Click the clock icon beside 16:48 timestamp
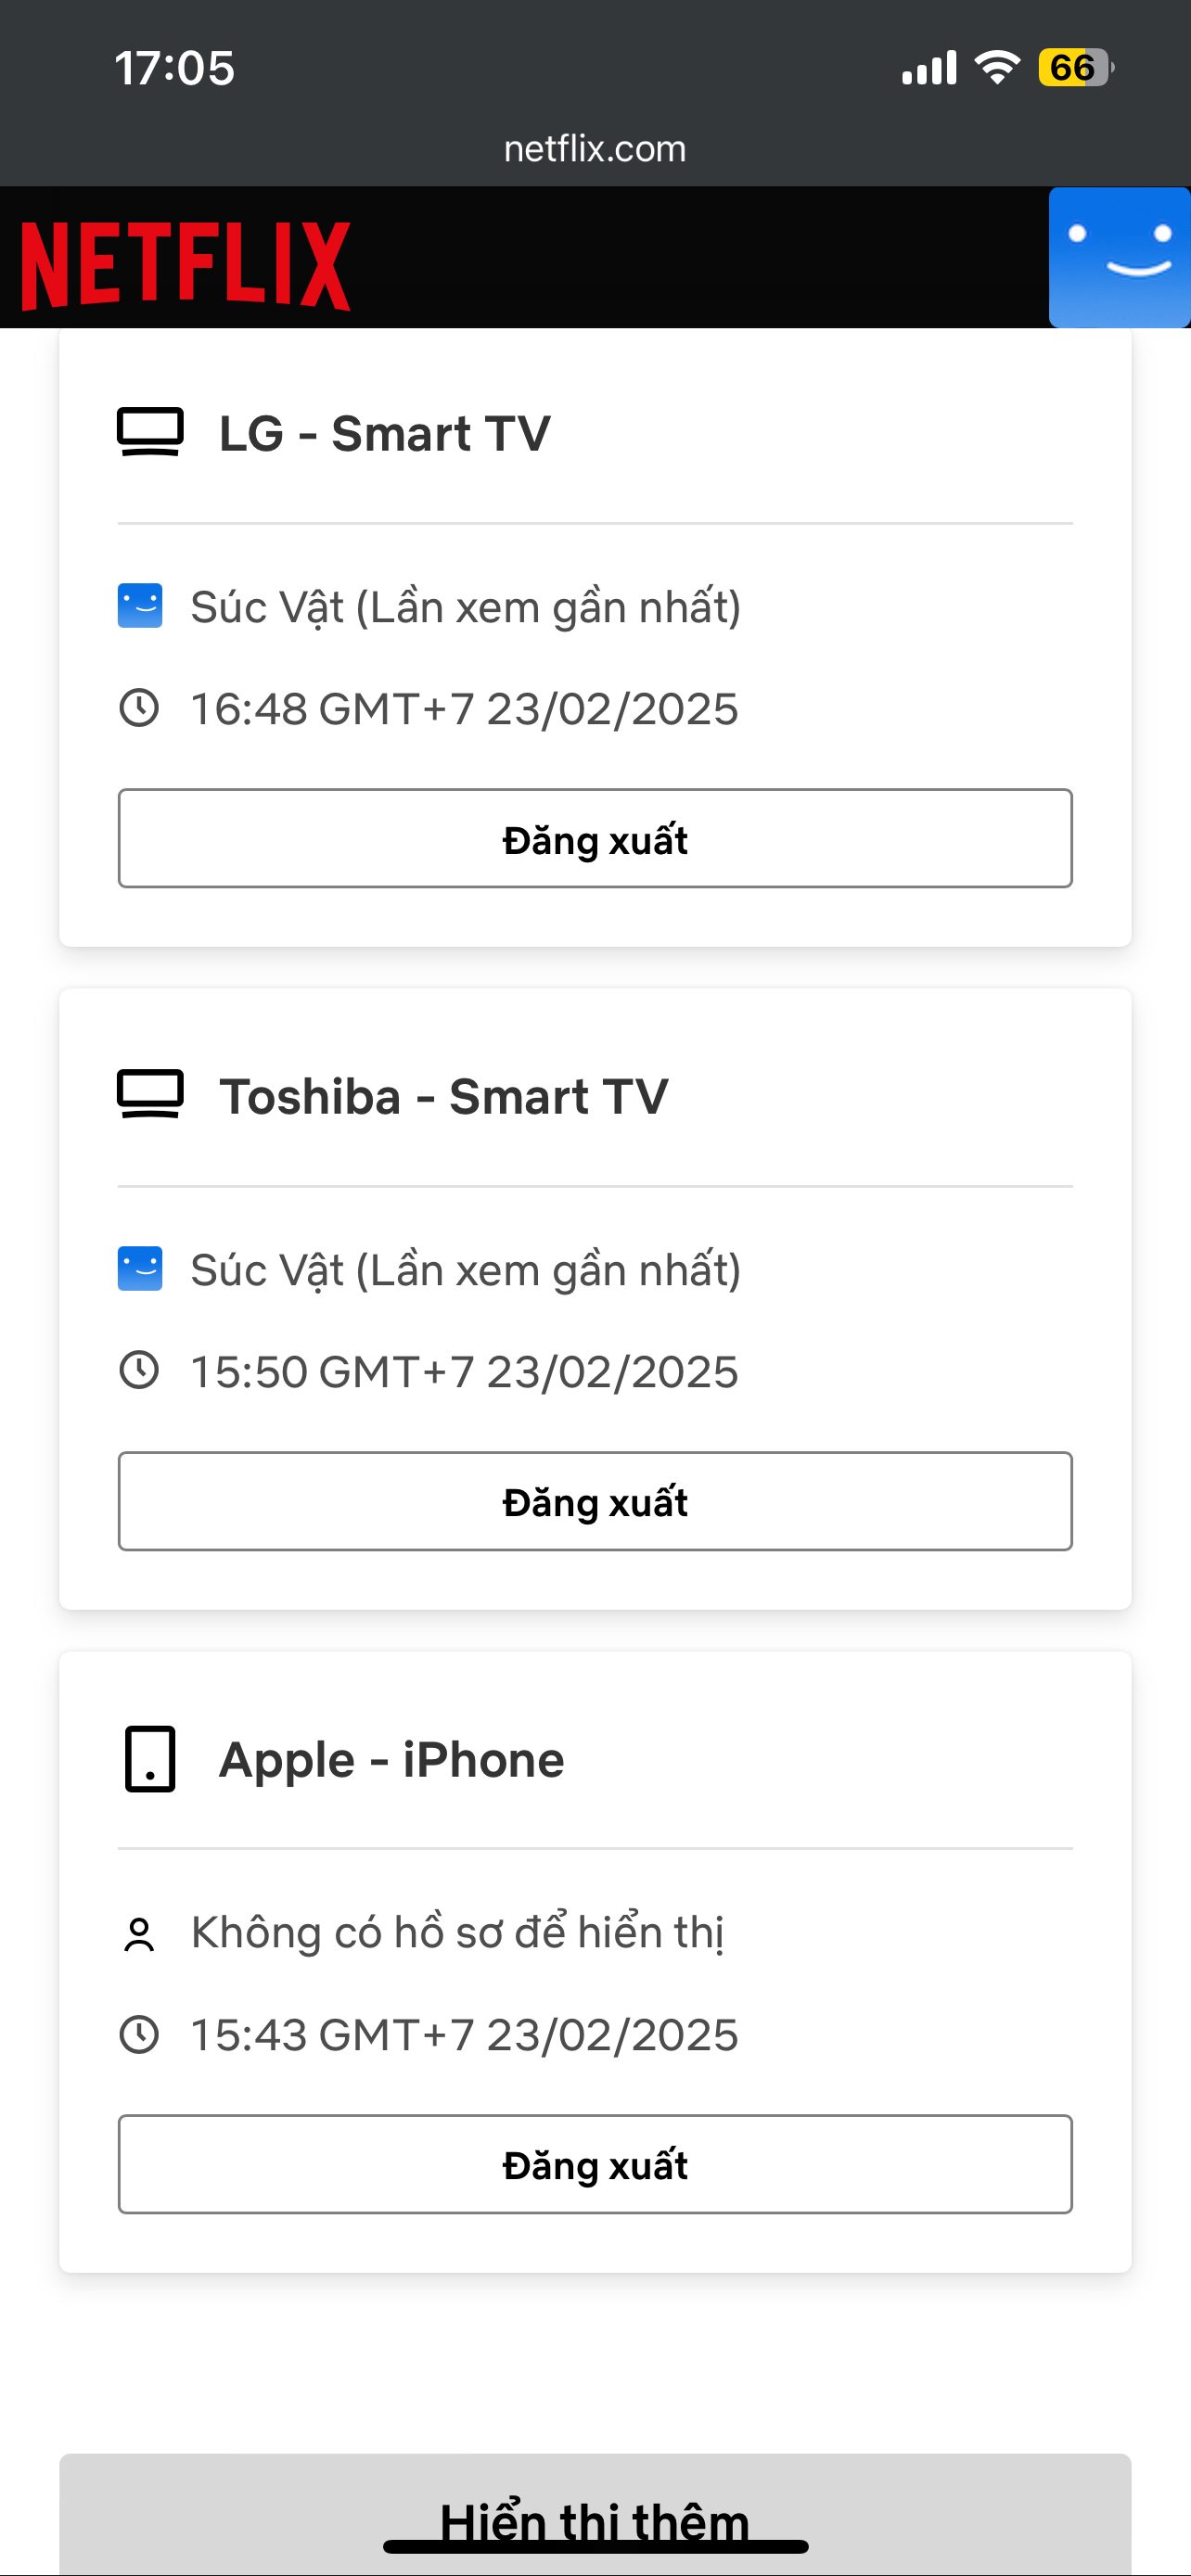The height and width of the screenshot is (2576, 1191). (x=139, y=708)
